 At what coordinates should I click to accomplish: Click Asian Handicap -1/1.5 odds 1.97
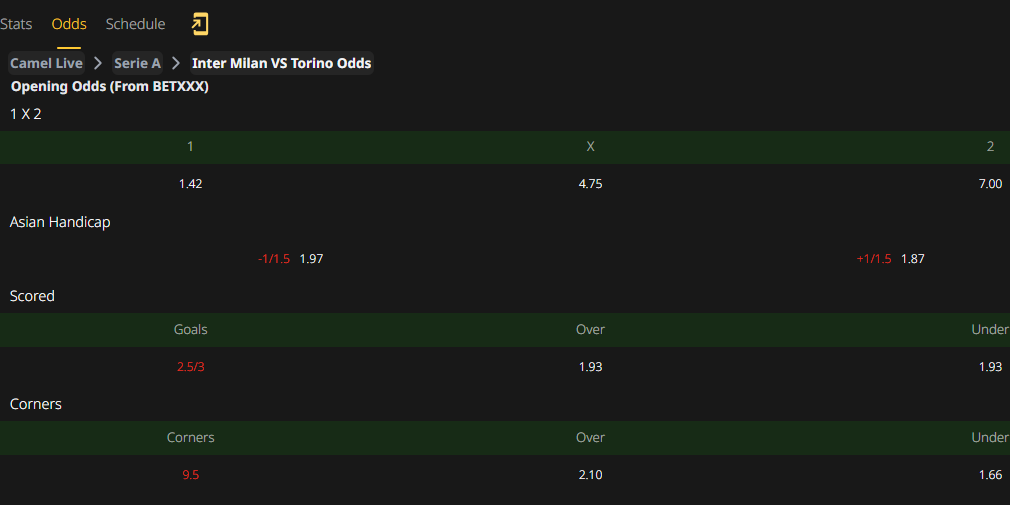point(311,259)
